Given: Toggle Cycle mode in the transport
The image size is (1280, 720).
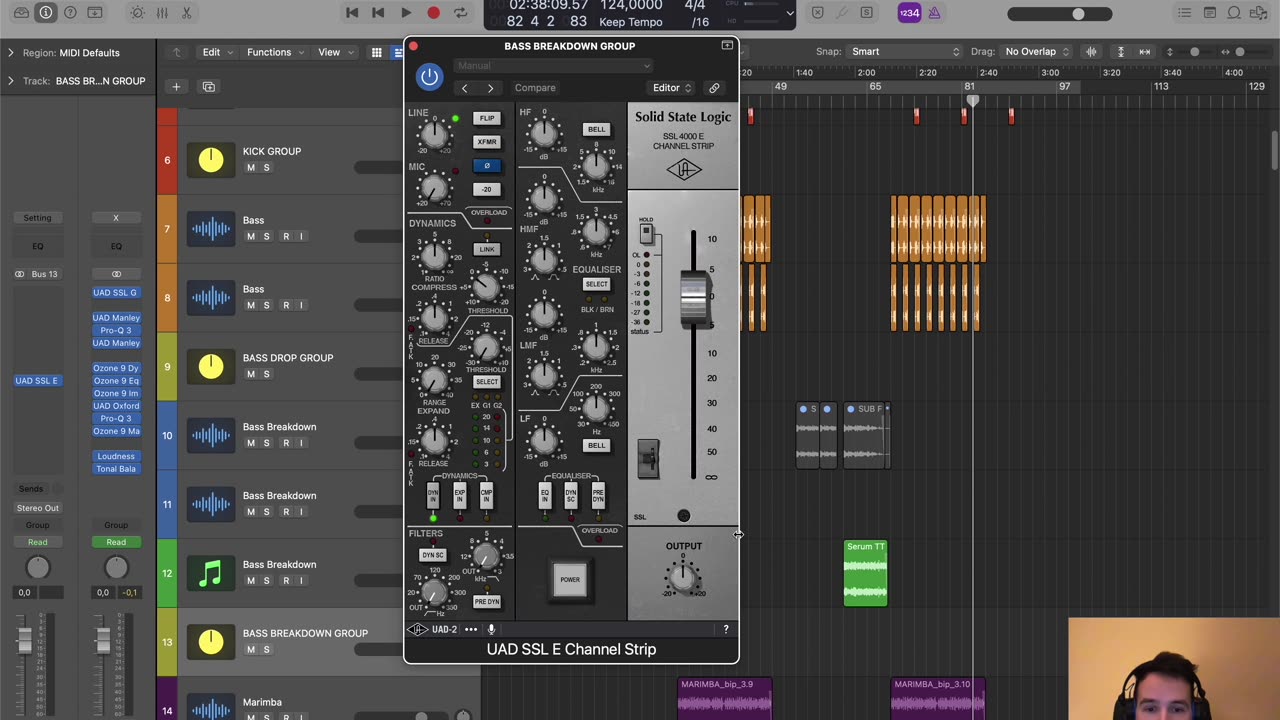Looking at the screenshot, I should click(460, 13).
